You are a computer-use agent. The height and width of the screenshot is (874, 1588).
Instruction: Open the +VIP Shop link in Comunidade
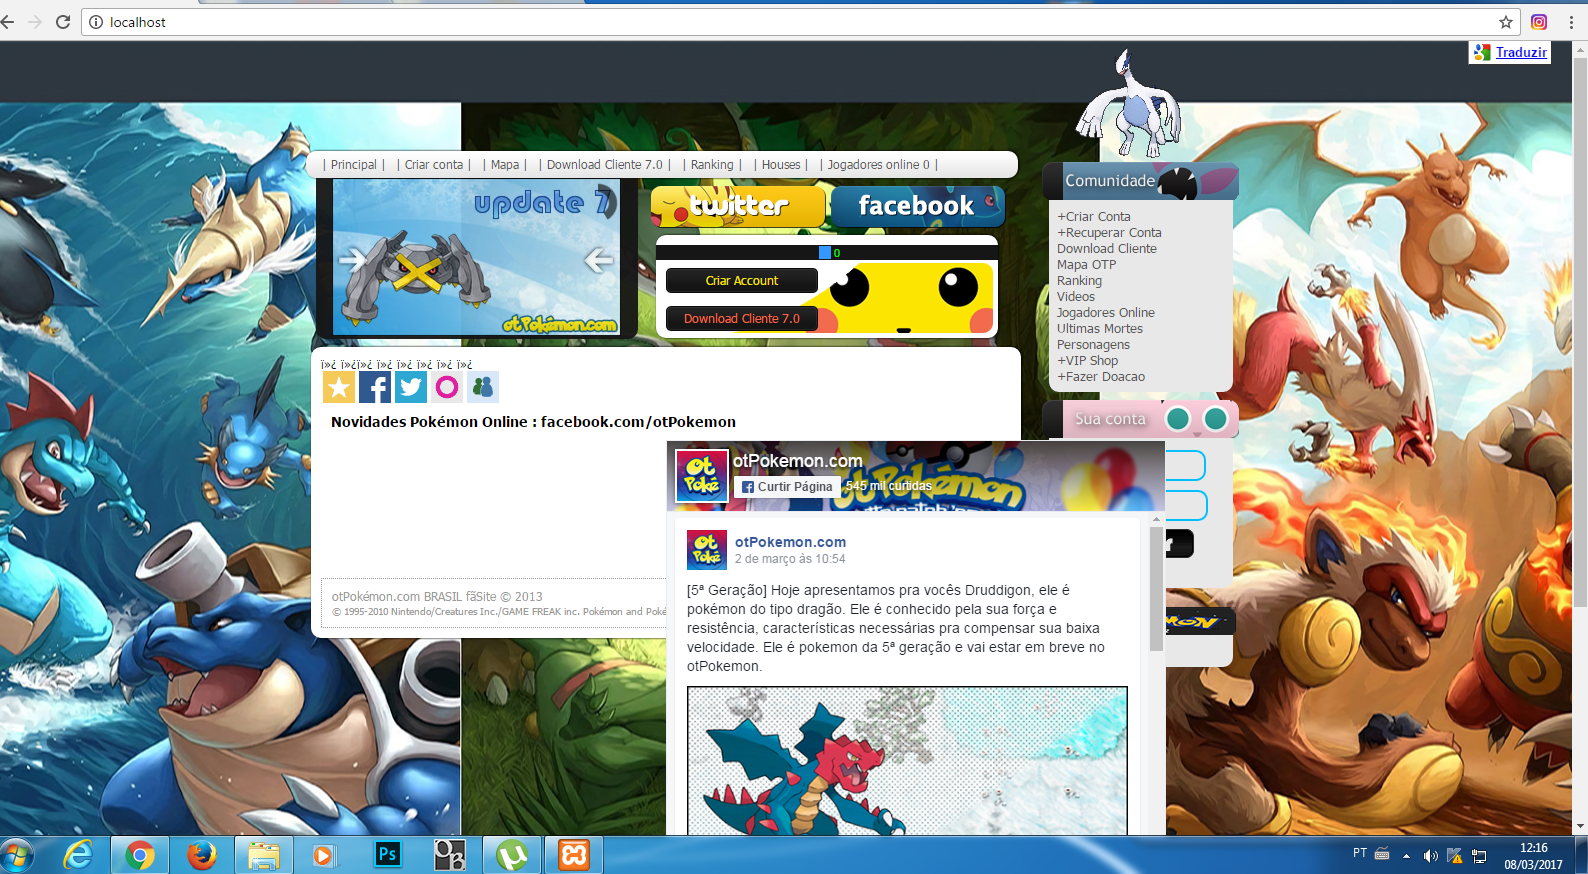(1088, 361)
